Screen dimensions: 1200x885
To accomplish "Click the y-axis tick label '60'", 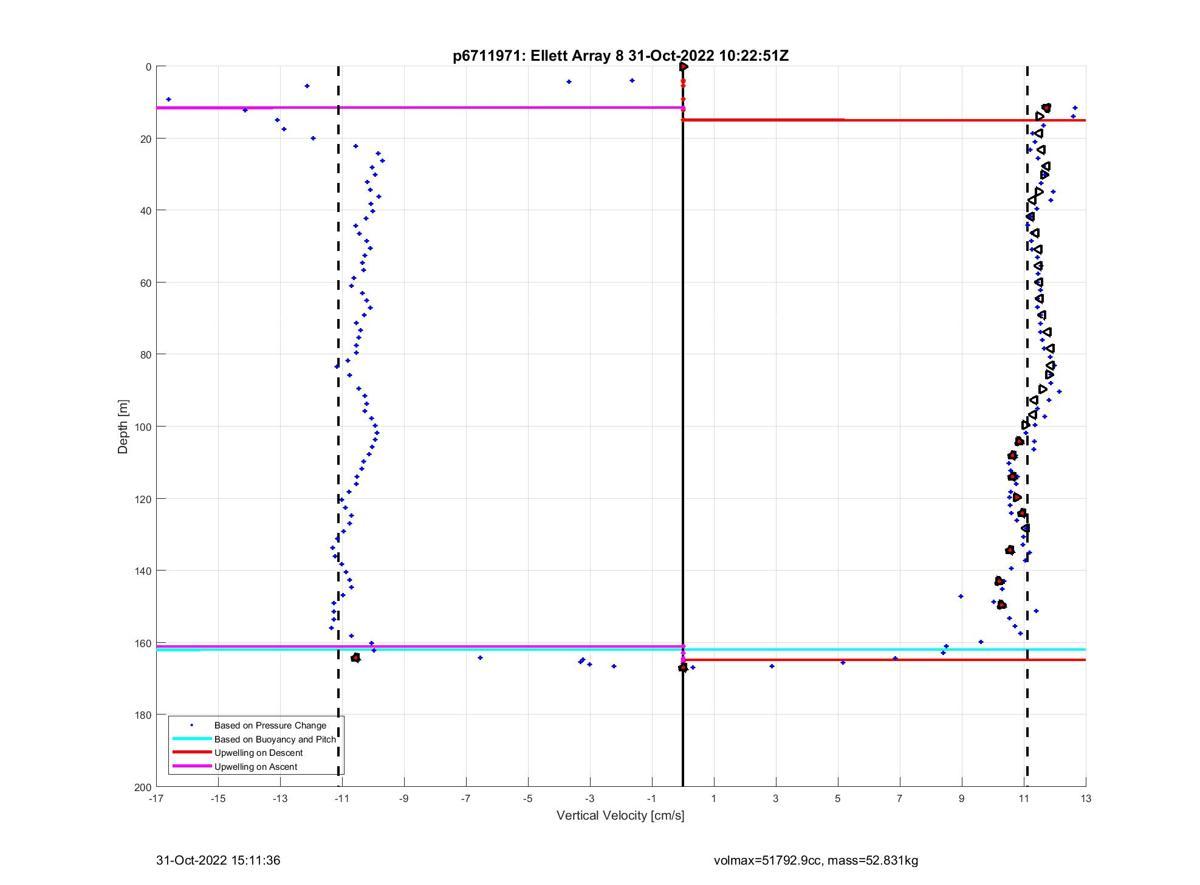I will pos(145,283).
